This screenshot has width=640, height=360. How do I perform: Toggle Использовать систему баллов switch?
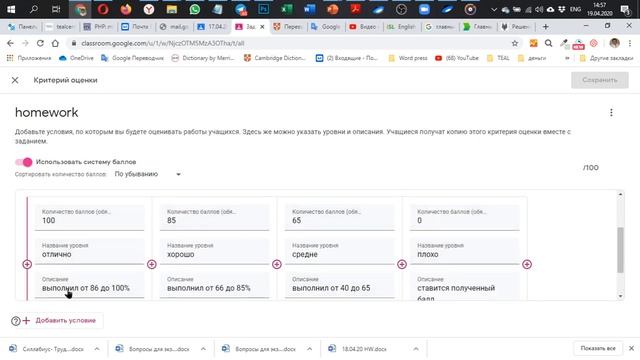click(x=24, y=162)
